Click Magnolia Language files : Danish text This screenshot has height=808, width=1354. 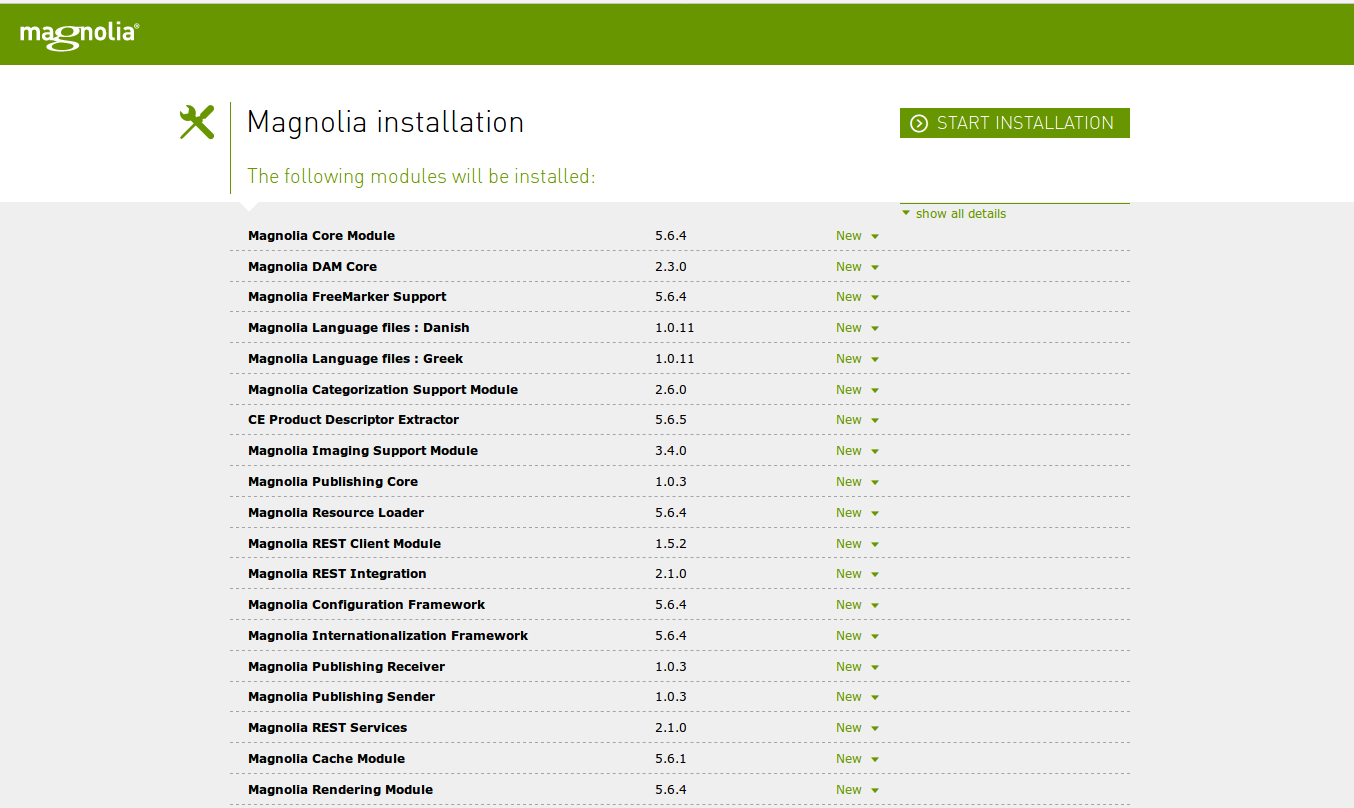359,328
